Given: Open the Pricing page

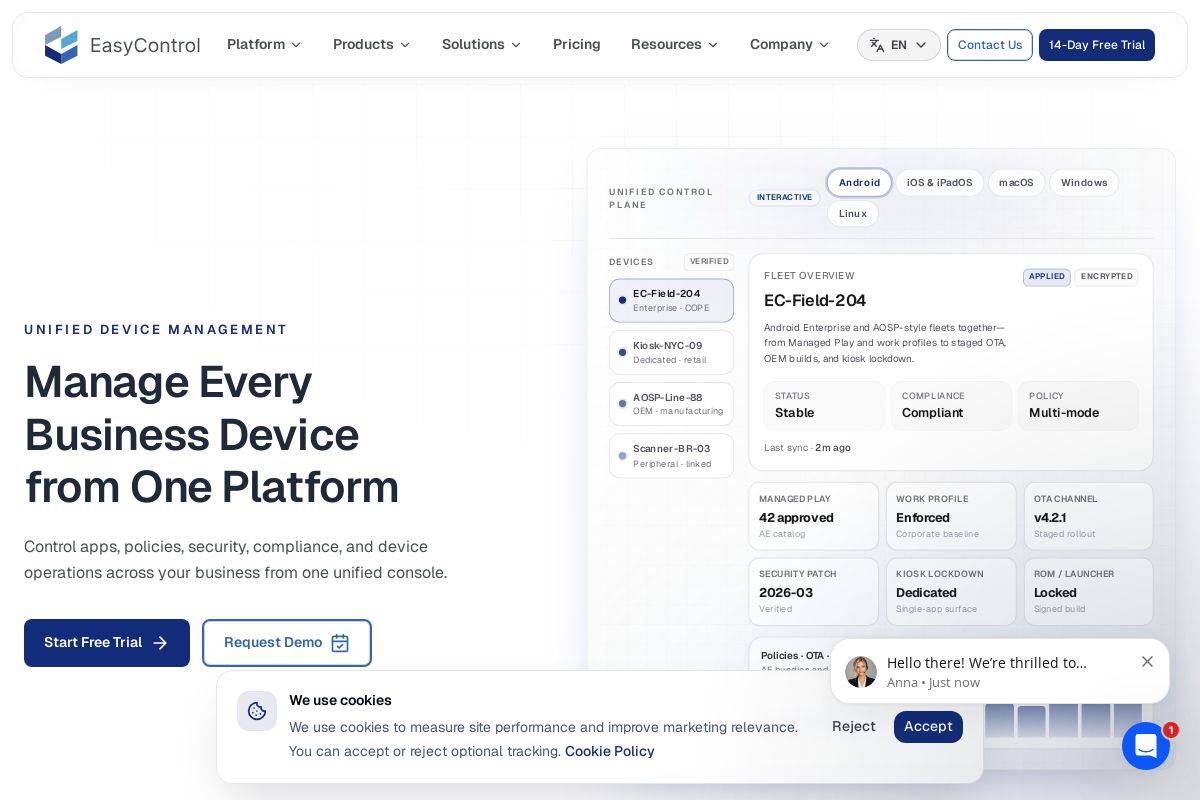Looking at the screenshot, I should click(577, 45).
